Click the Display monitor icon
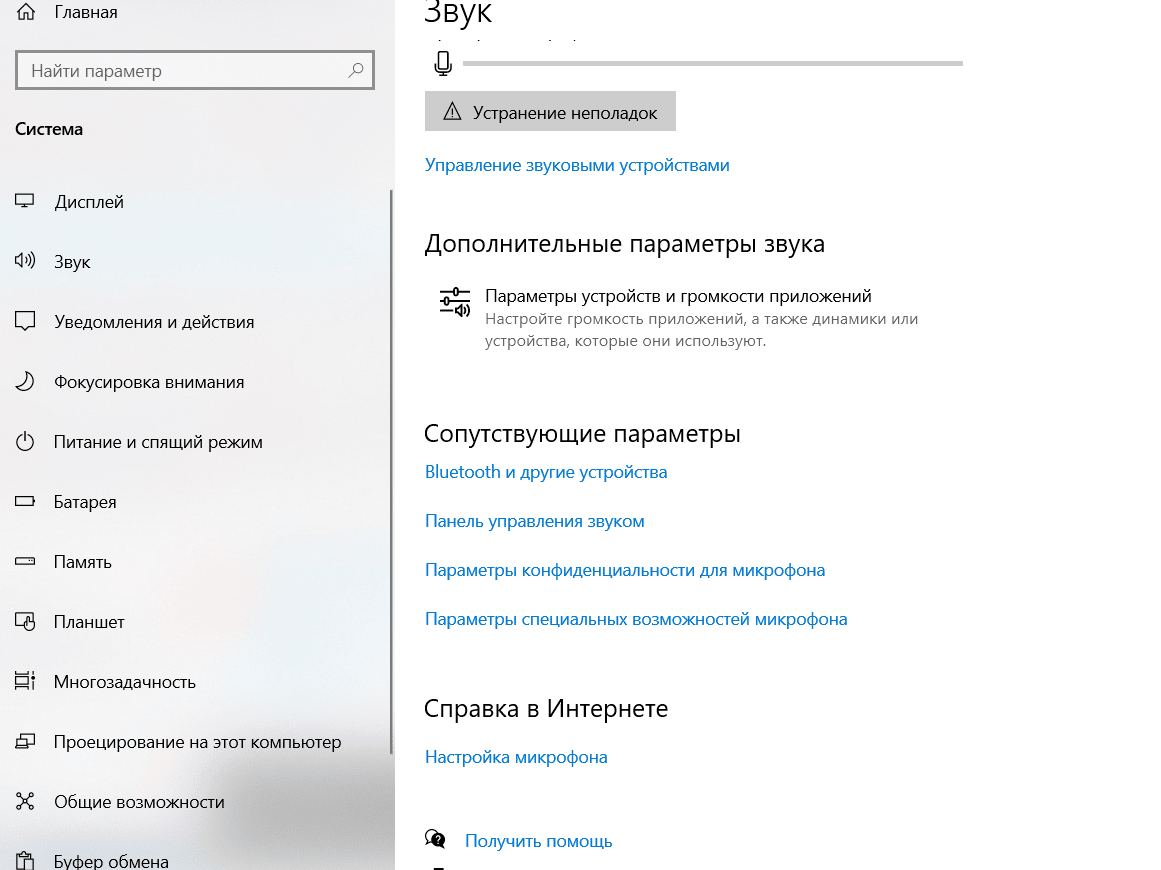 point(24,201)
